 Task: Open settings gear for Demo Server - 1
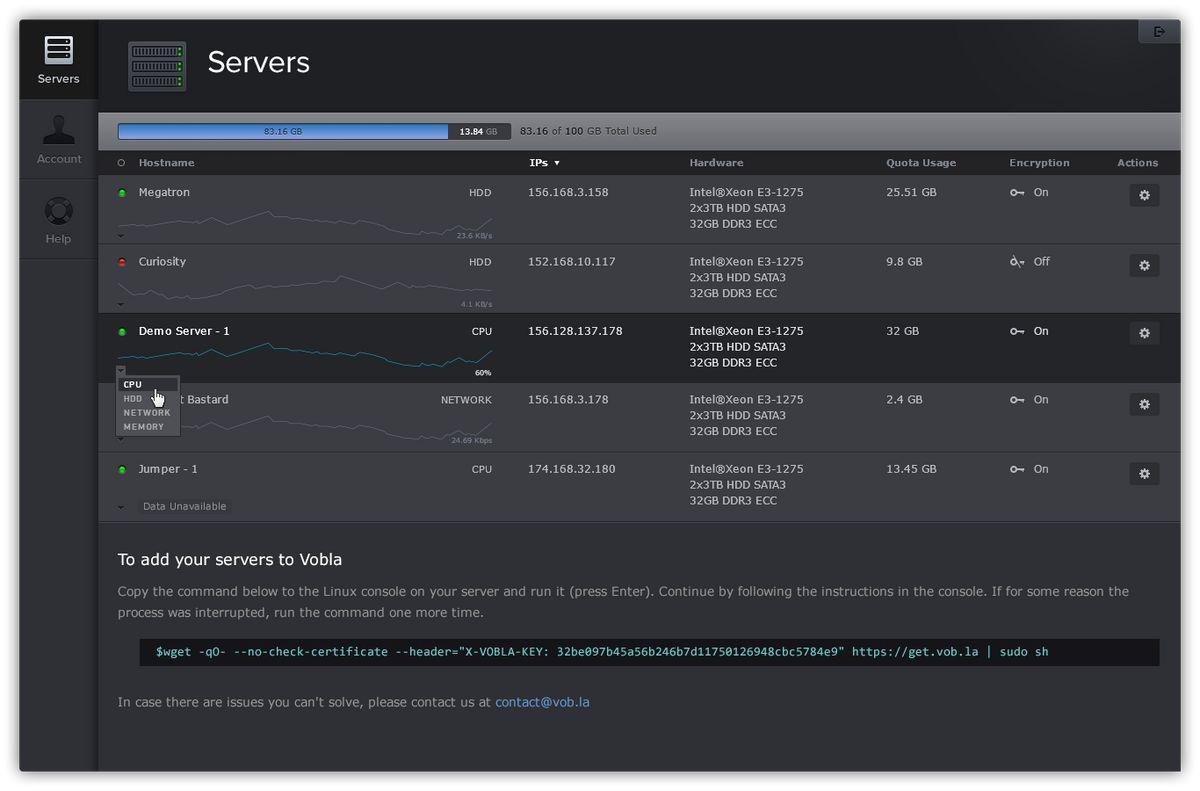1144,333
